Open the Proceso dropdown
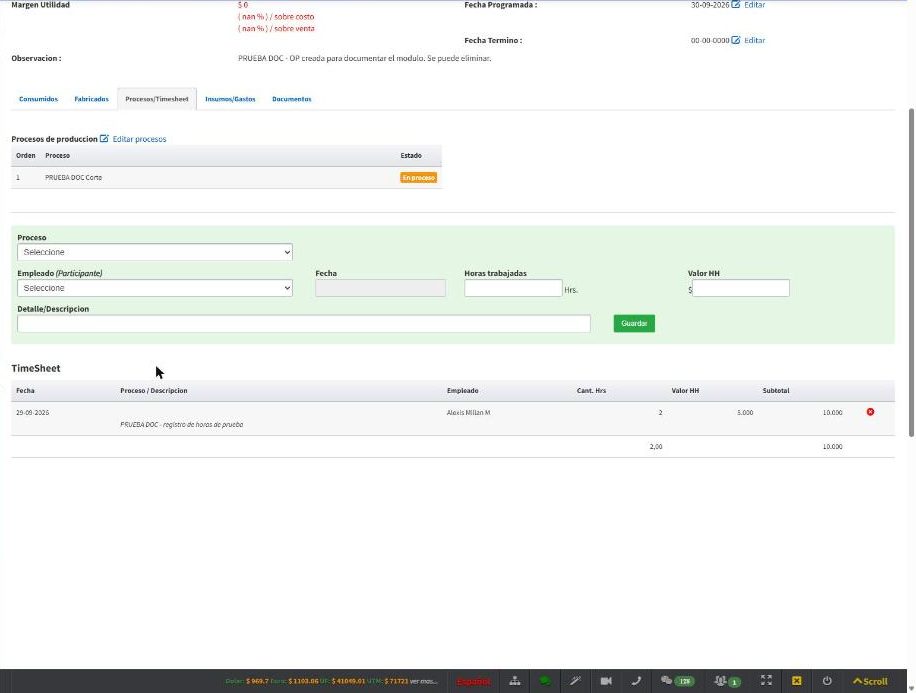916x693 pixels. click(x=155, y=252)
